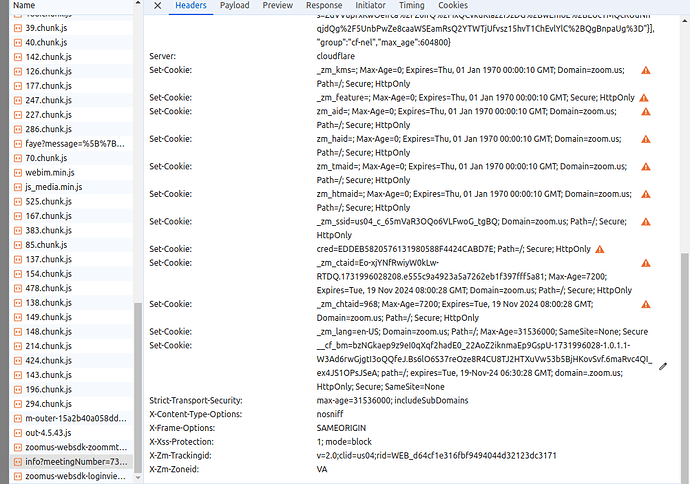The image size is (690, 484).
Task: Select m-outer-15a2b40a058dd request
Action: pos(71,418)
